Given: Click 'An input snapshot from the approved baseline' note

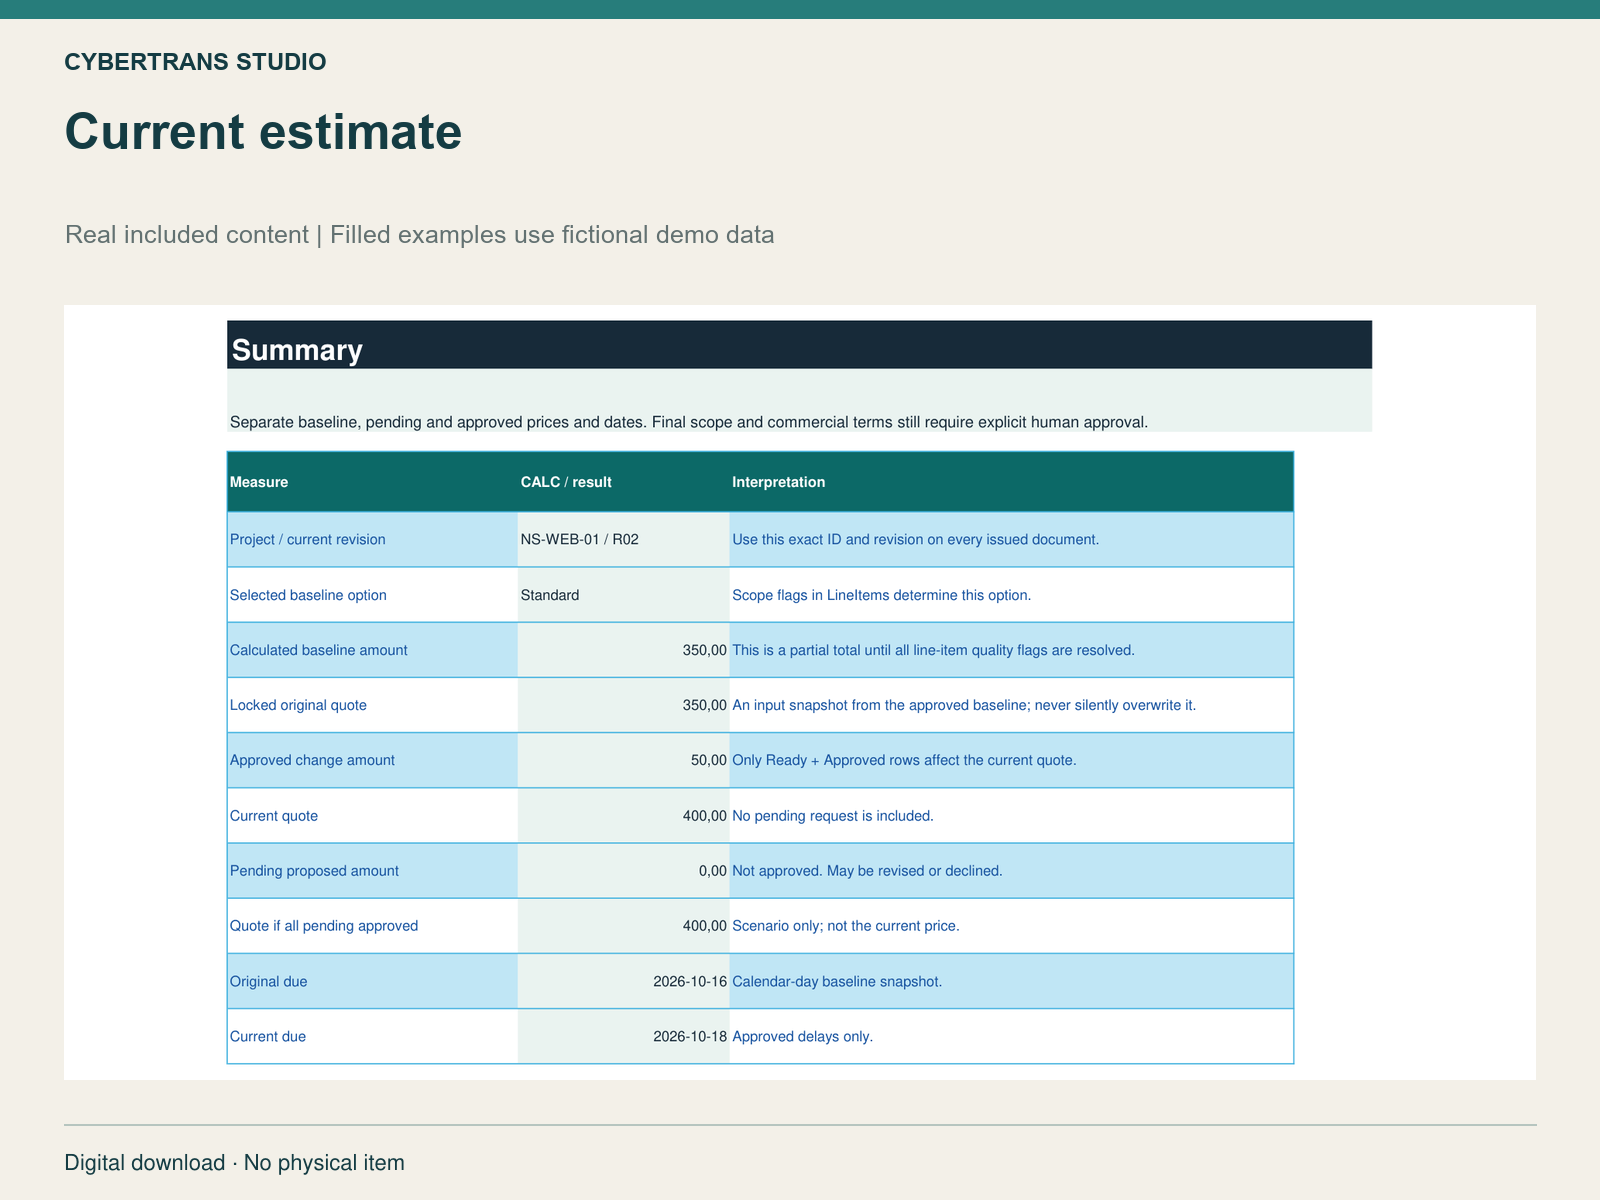Looking at the screenshot, I should coord(964,705).
